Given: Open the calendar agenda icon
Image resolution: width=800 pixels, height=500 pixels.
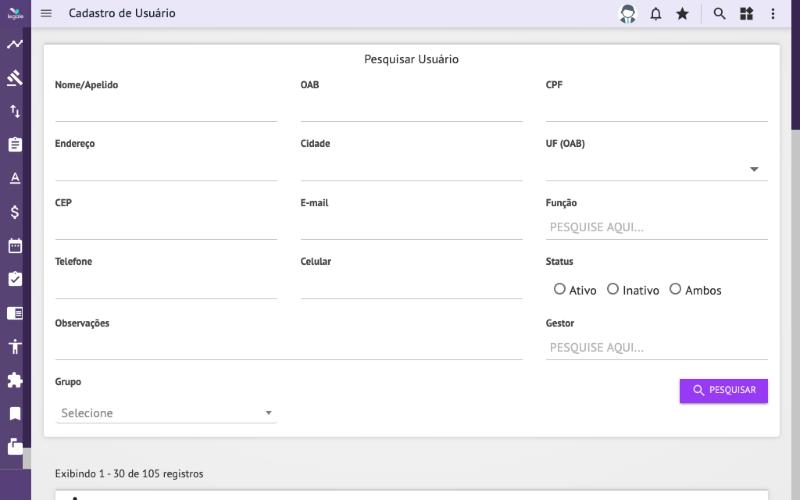Looking at the screenshot, I should (15, 245).
